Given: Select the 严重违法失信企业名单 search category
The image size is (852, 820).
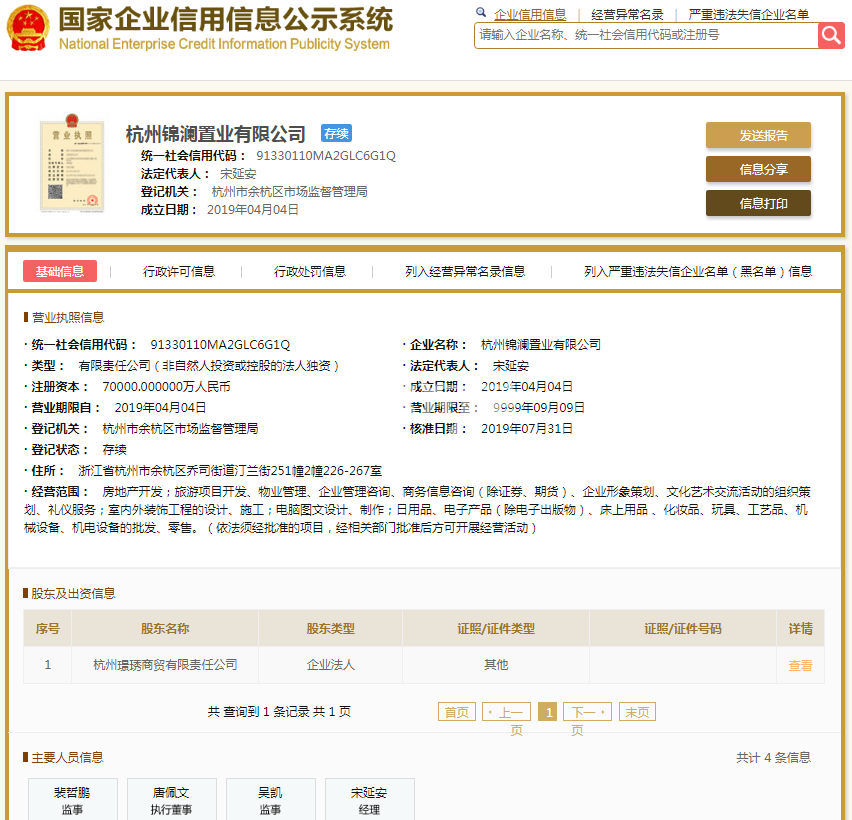Looking at the screenshot, I should click(x=748, y=14).
